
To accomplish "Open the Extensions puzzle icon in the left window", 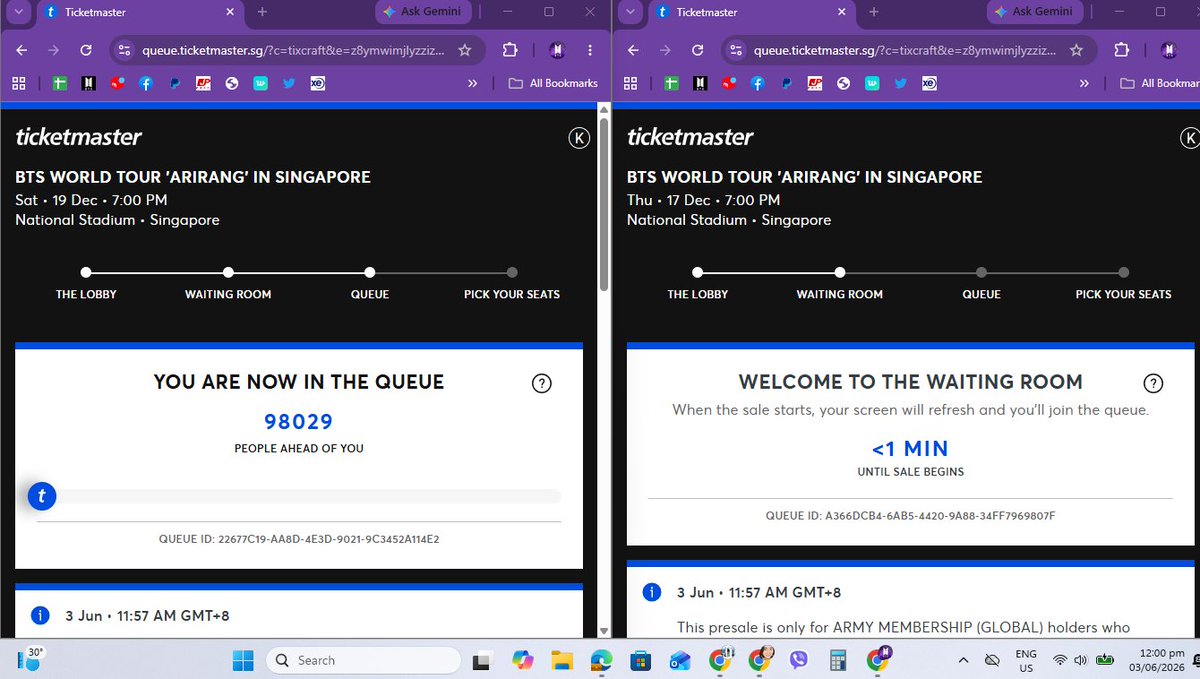I will tap(509, 50).
